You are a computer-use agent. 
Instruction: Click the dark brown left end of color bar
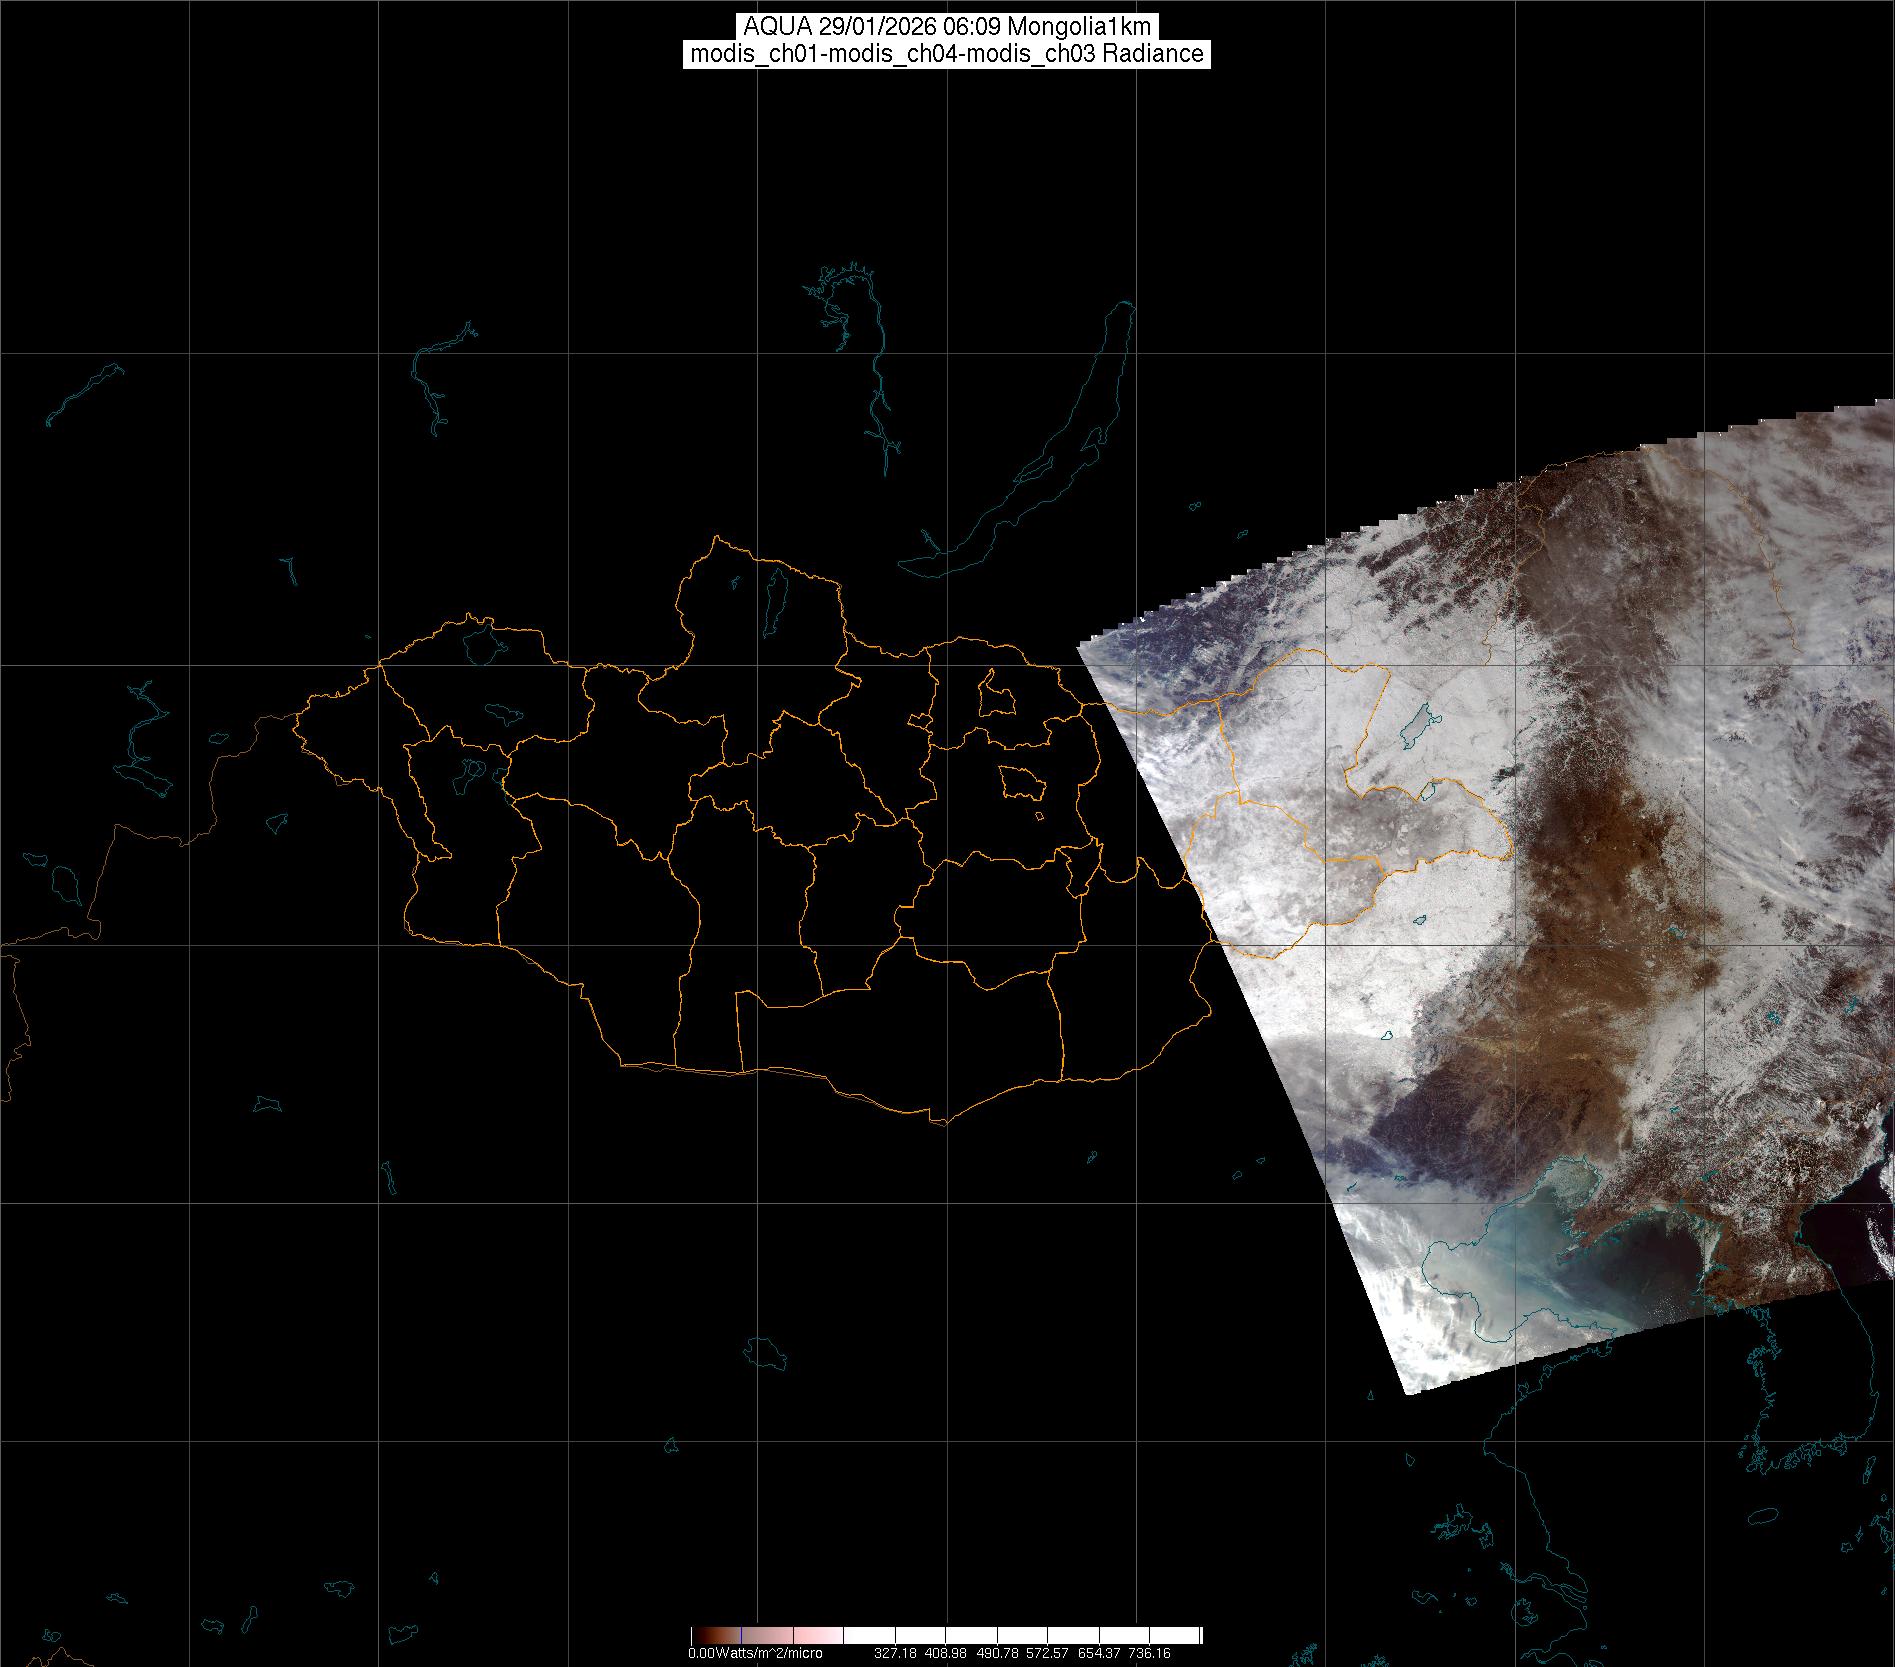tap(705, 1636)
